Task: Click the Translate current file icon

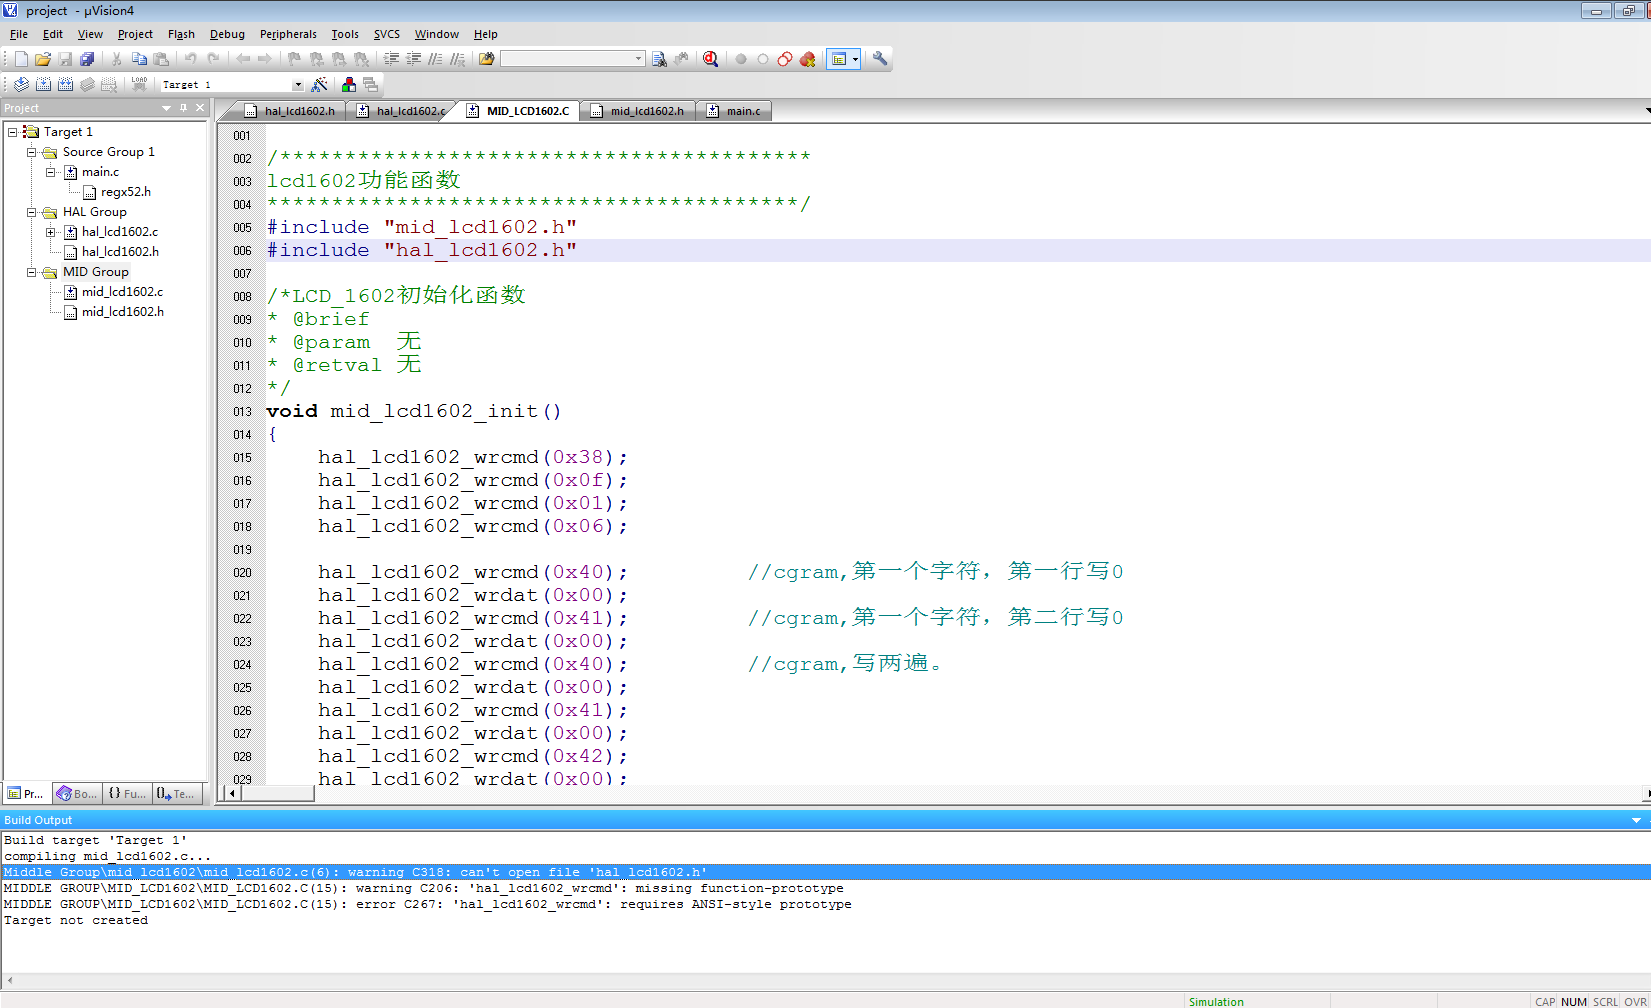Action: (21, 85)
